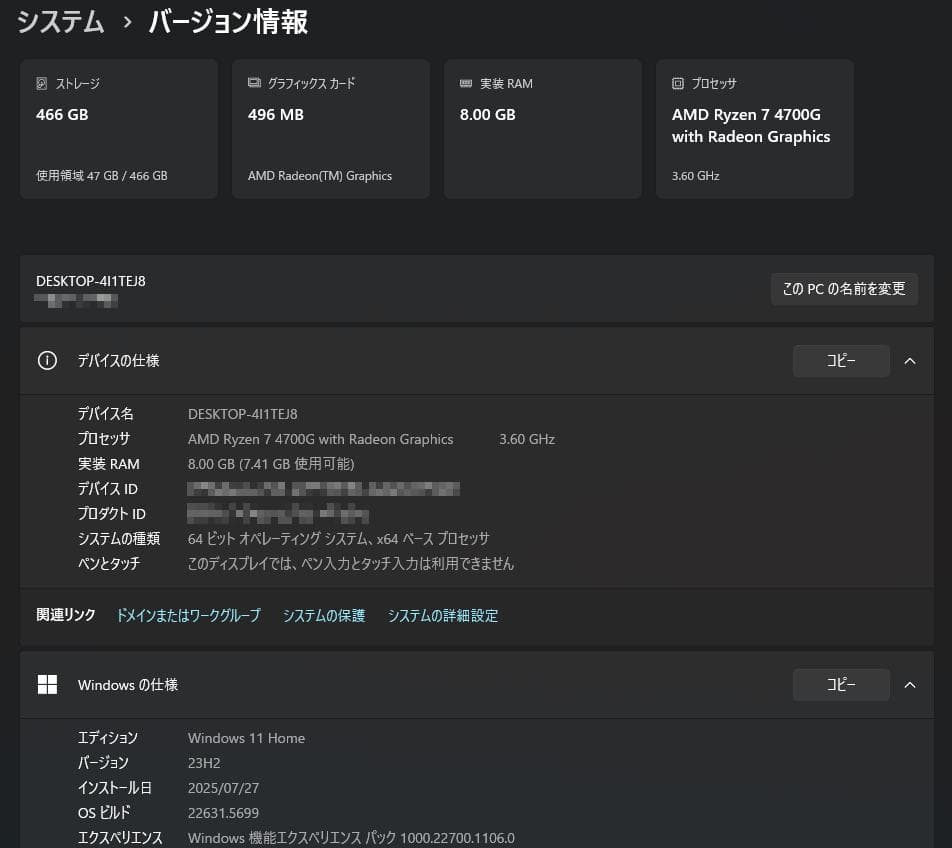Click the Windows logo beside Windows の仕様
Screen dimensions: 952x848
(47, 684)
